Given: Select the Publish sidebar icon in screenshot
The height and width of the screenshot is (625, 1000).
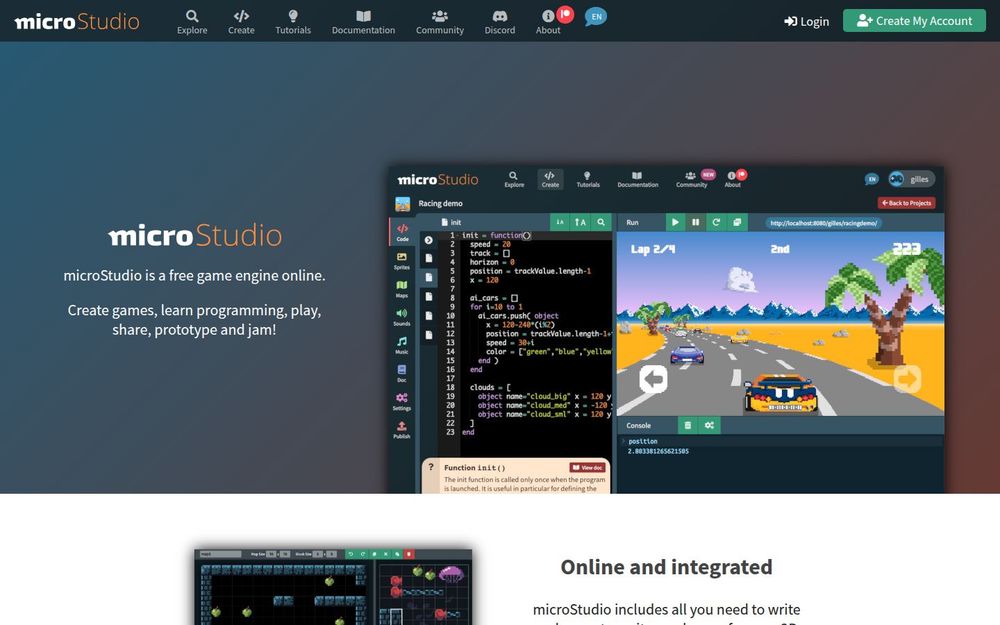Looking at the screenshot, I should pos(402,429).
